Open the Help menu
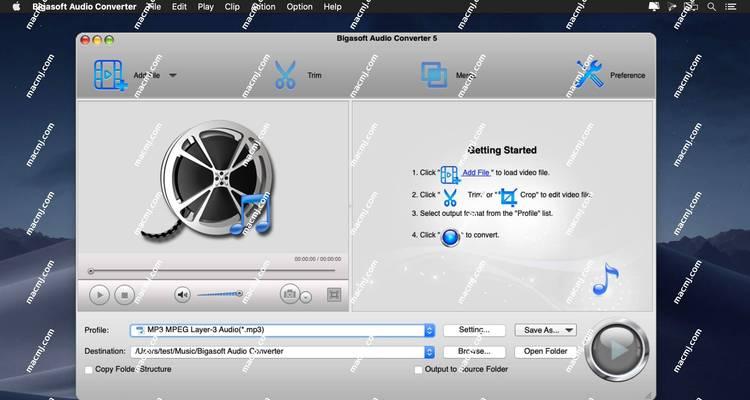 [332, 7]
